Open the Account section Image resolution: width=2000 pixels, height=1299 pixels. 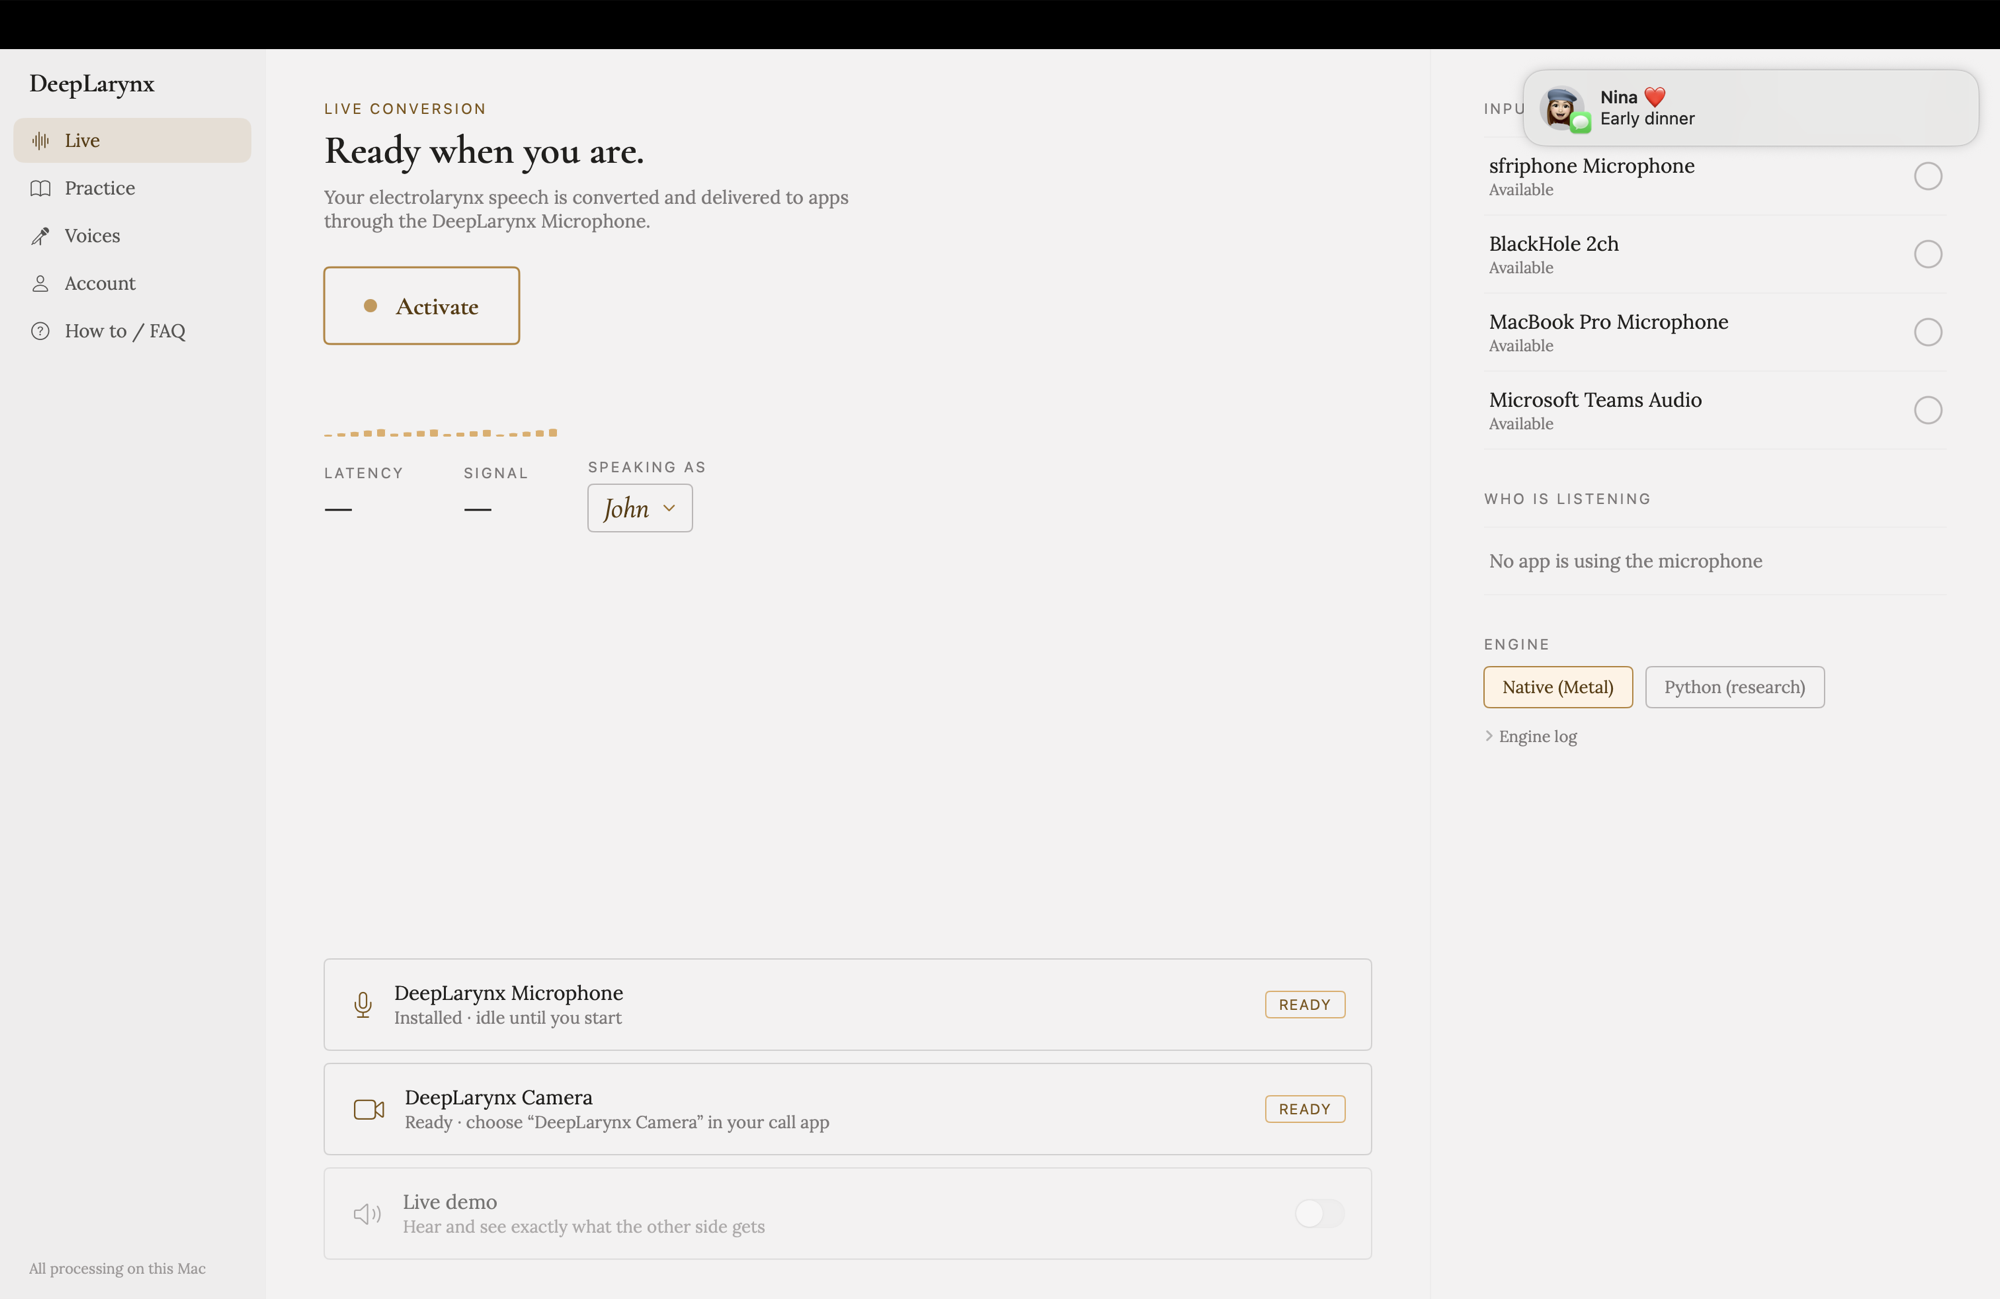132,284
